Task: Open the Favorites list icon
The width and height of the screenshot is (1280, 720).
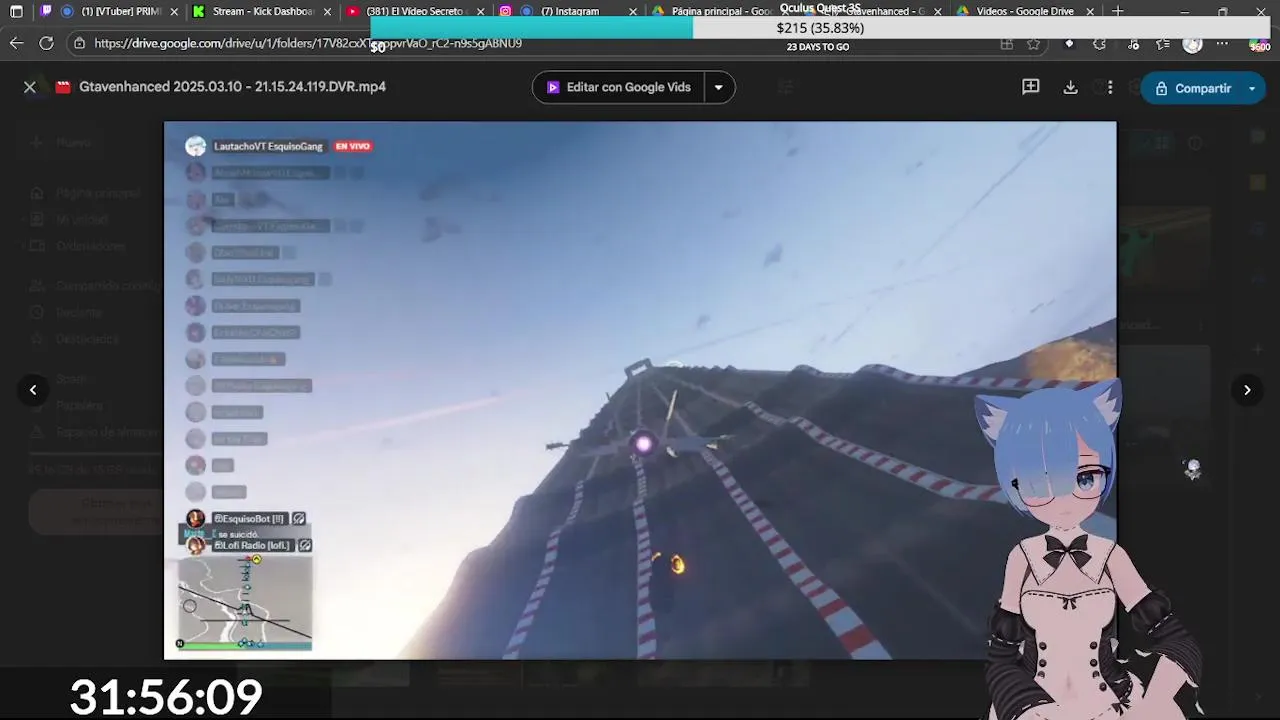Action: (1163, 44)
